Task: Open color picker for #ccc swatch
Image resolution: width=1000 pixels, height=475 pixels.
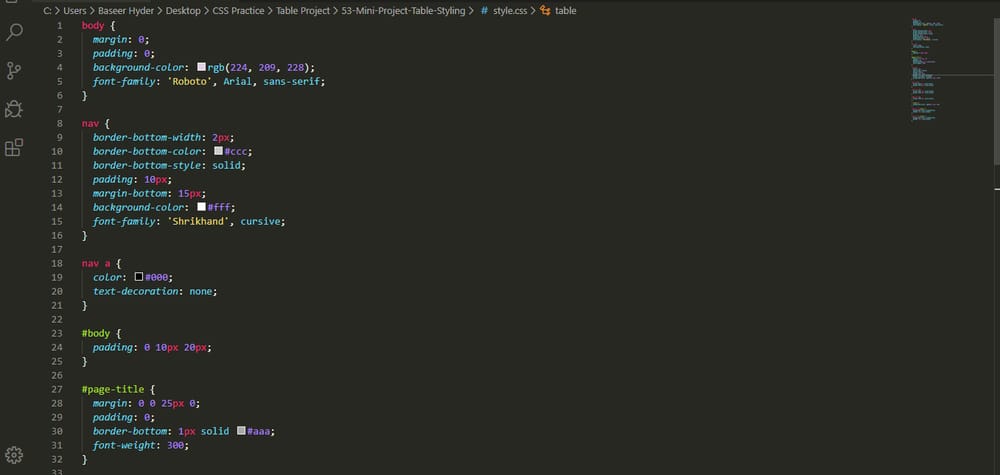Action: coord(218,151)
